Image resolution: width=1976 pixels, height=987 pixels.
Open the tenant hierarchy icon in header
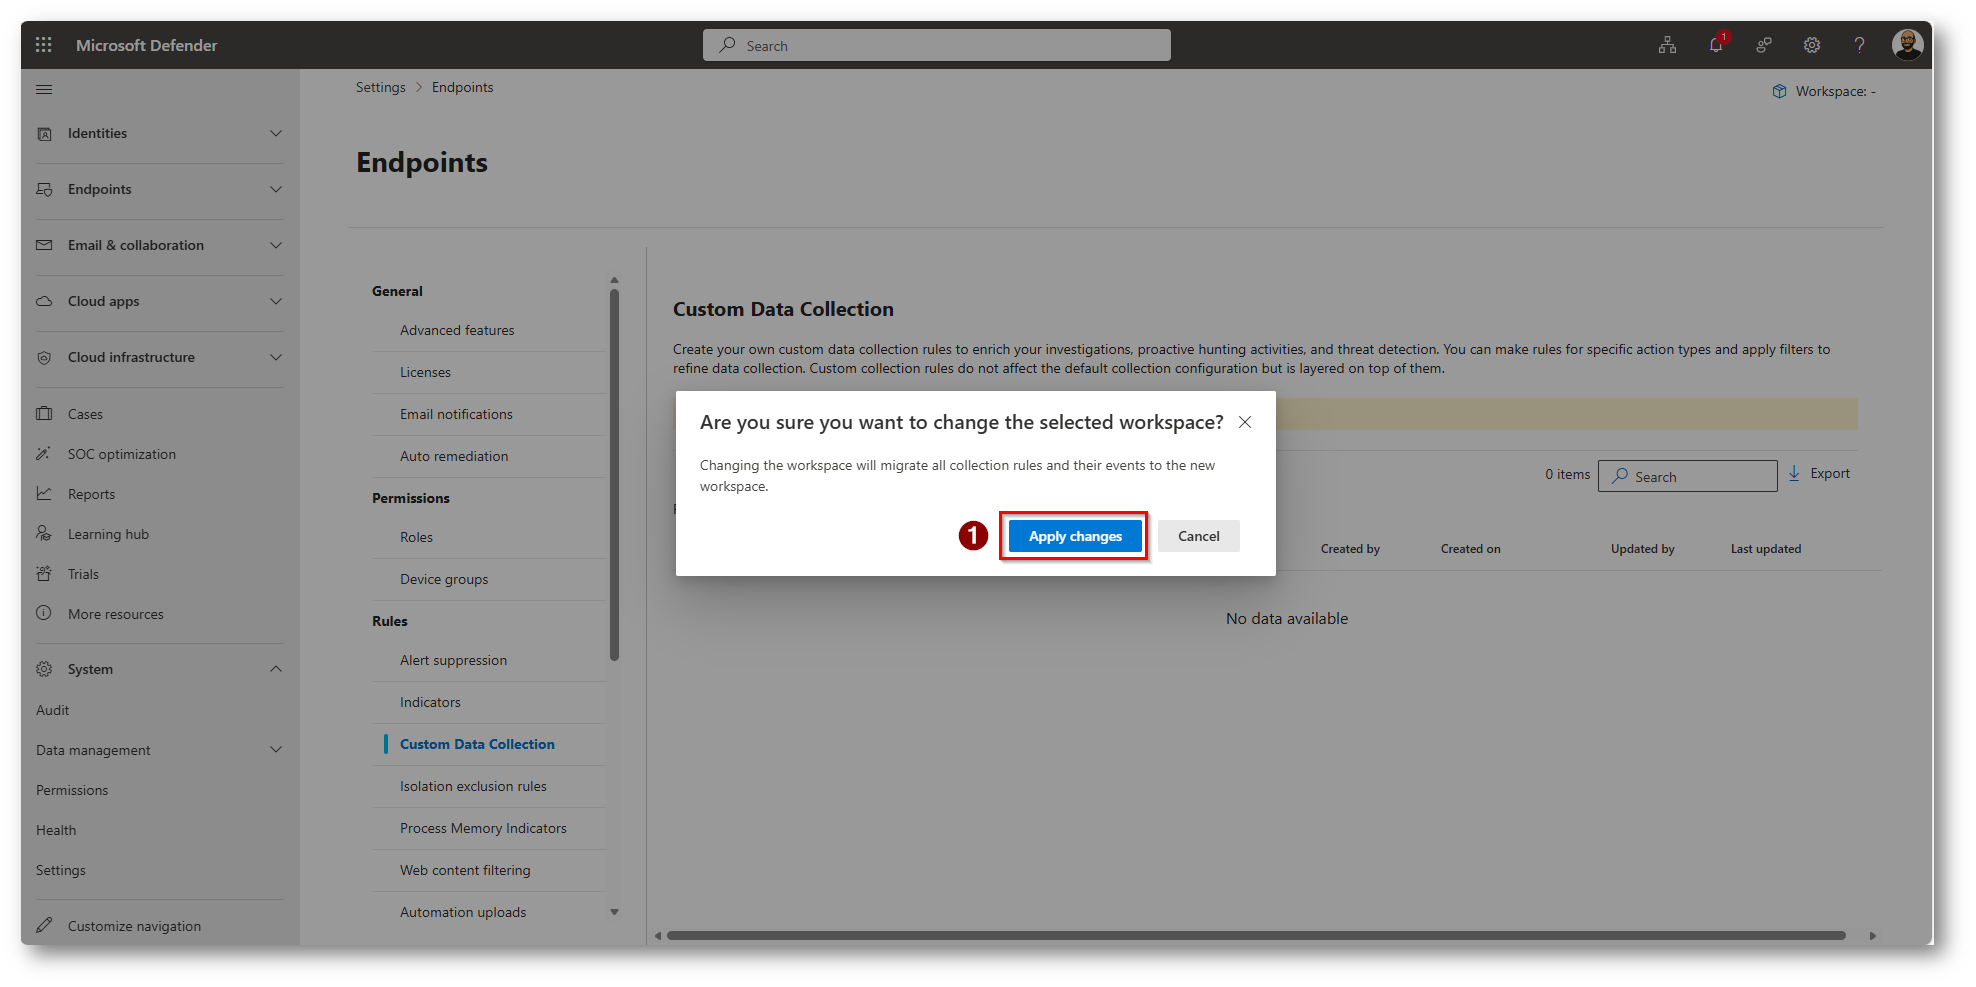click(1668, 45)
